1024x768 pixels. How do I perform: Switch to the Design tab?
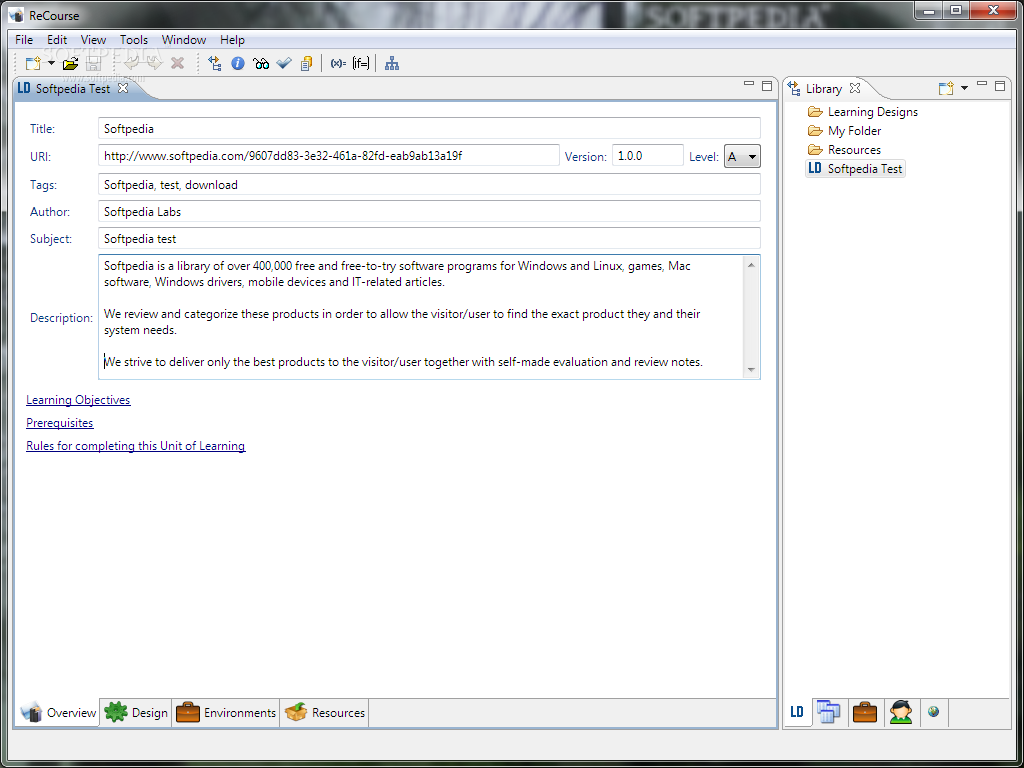coord(136,712)
